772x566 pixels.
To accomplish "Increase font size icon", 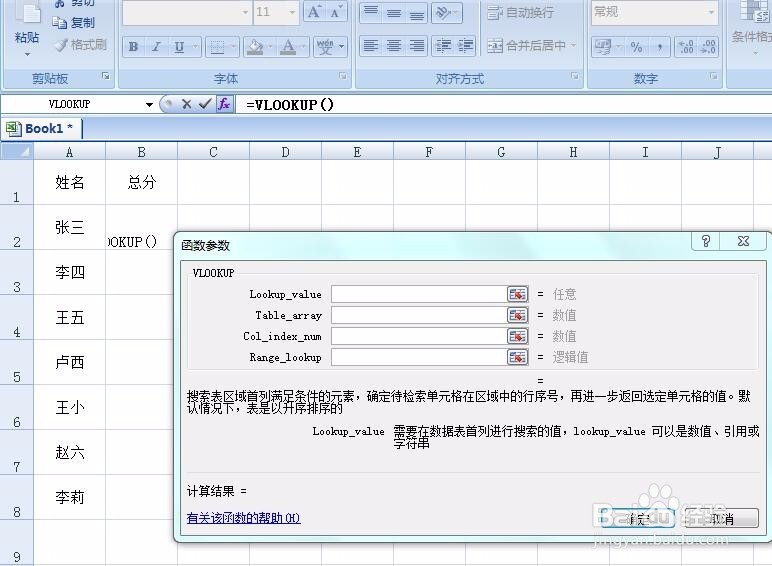I will pos(314,12).
